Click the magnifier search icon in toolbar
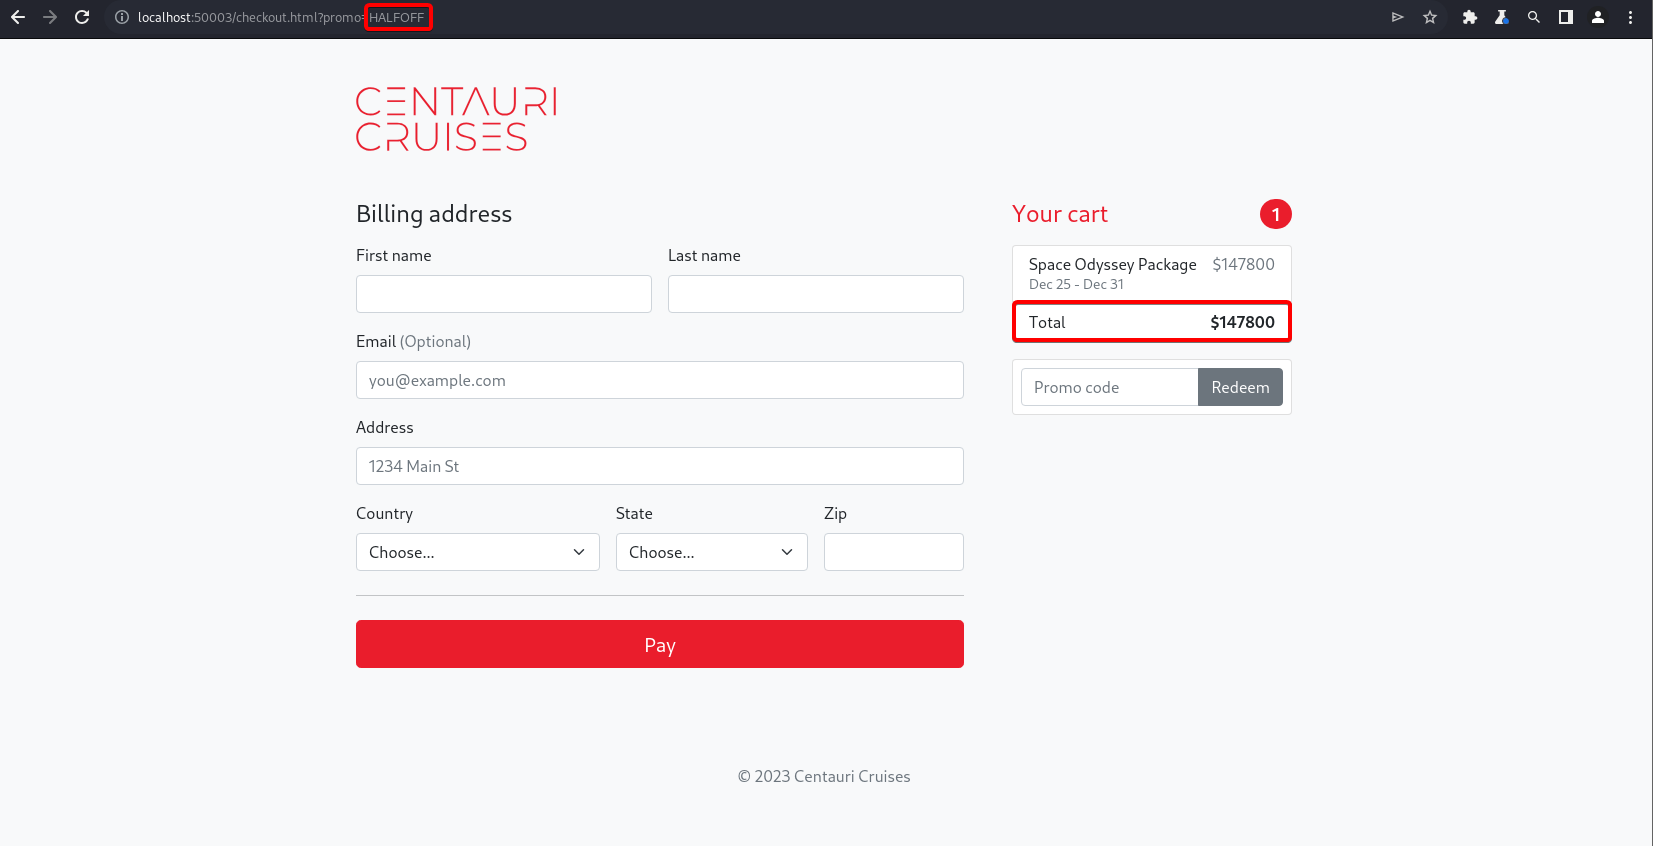The height and width of the screenshot is (846, 1653). (1533, 17)
